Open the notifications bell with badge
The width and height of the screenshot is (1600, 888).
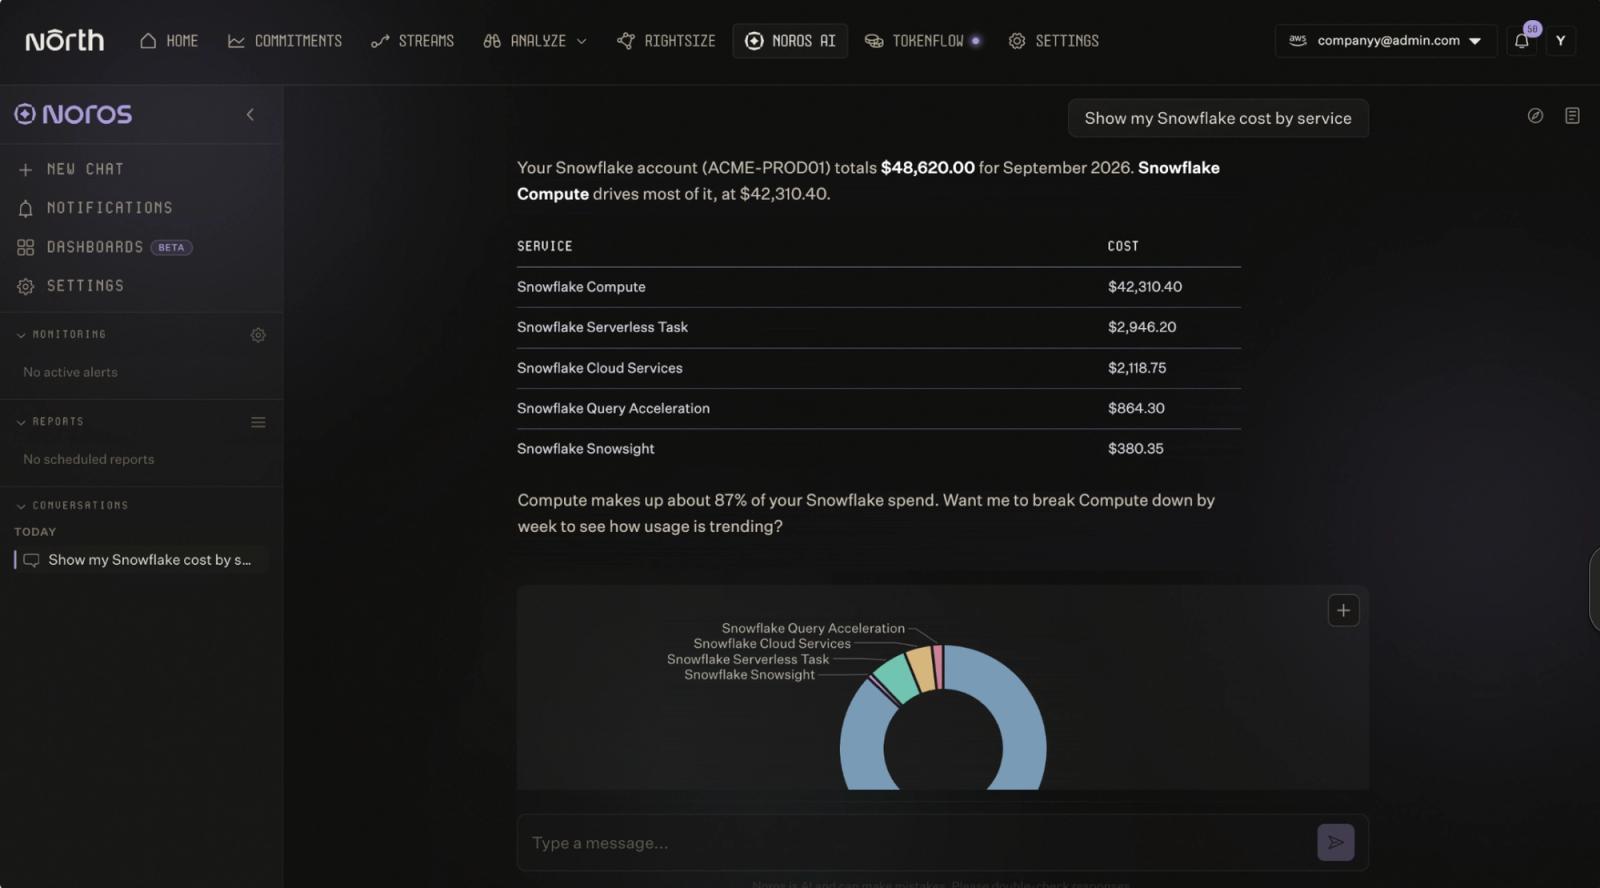(x=1522, y=41)
